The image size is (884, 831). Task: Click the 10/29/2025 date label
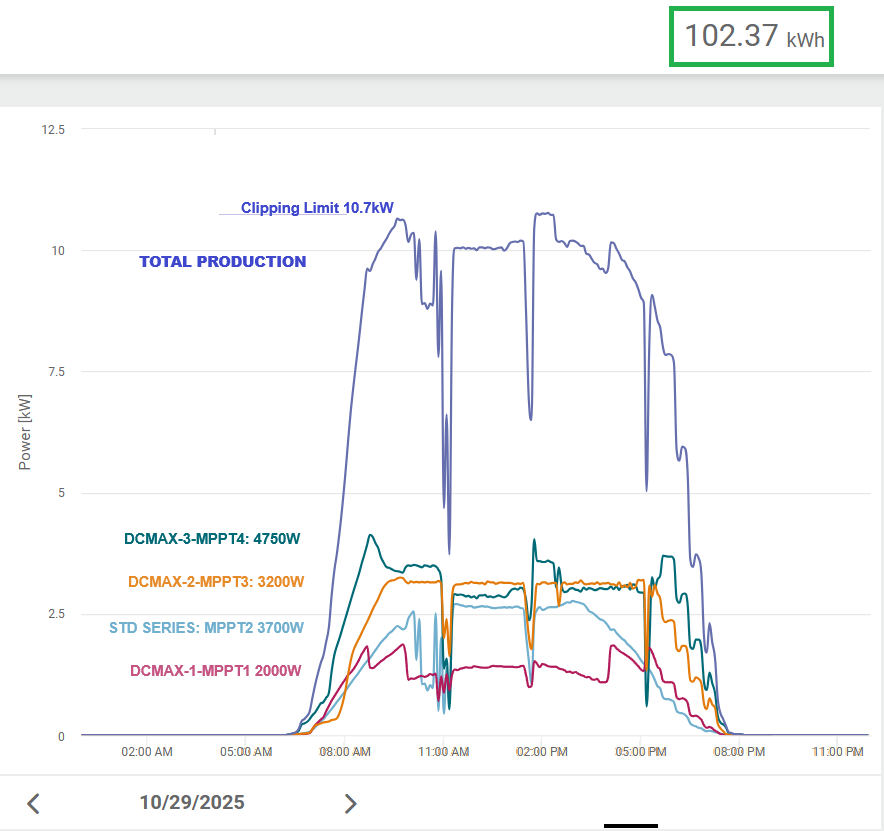192,803
